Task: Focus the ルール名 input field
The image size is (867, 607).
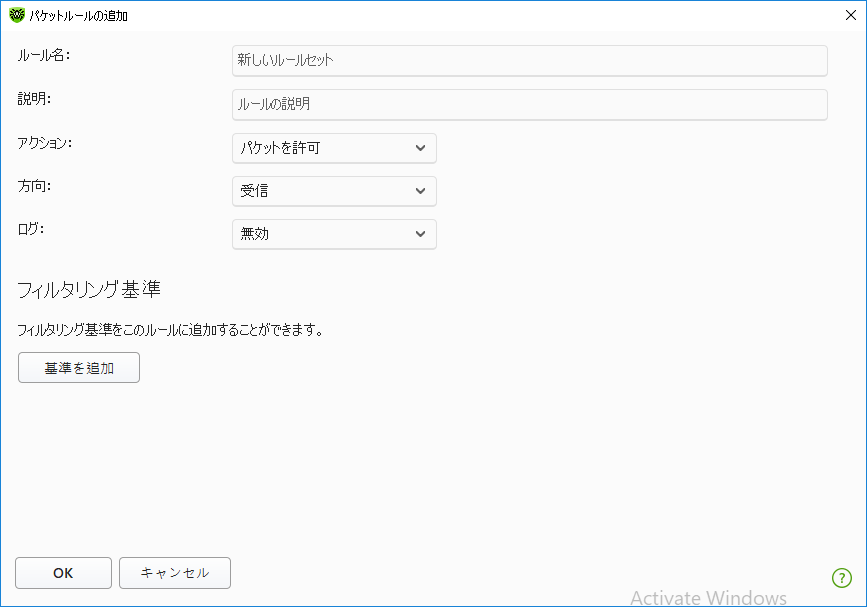Action: tap(529, 61)
